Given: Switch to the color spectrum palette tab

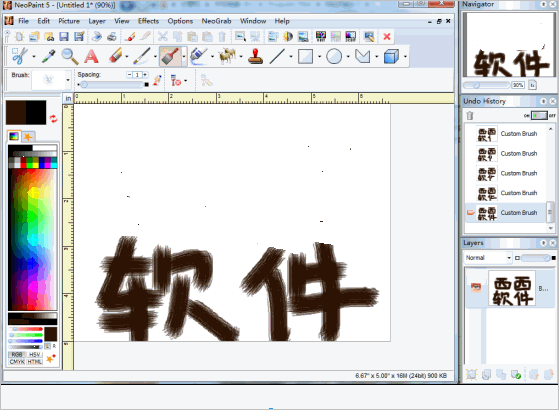Looking at the screenshot, I should pyautogui.click(x=14, y=136).
